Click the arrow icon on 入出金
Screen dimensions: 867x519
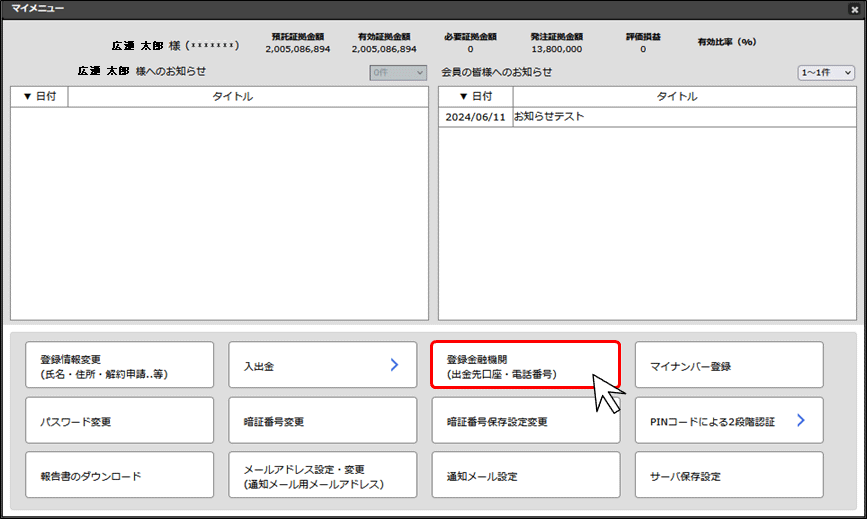coord(394,366)
